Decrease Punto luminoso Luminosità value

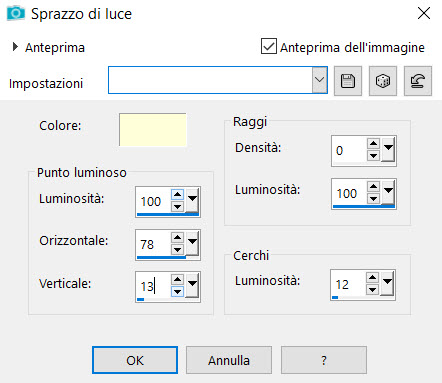tap(177, 207)
